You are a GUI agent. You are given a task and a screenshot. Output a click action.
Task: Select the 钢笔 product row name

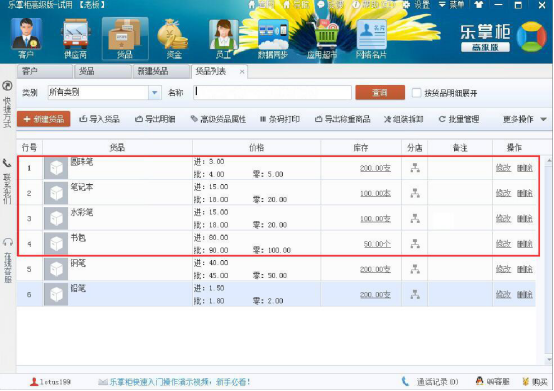(x=78, y=263)
